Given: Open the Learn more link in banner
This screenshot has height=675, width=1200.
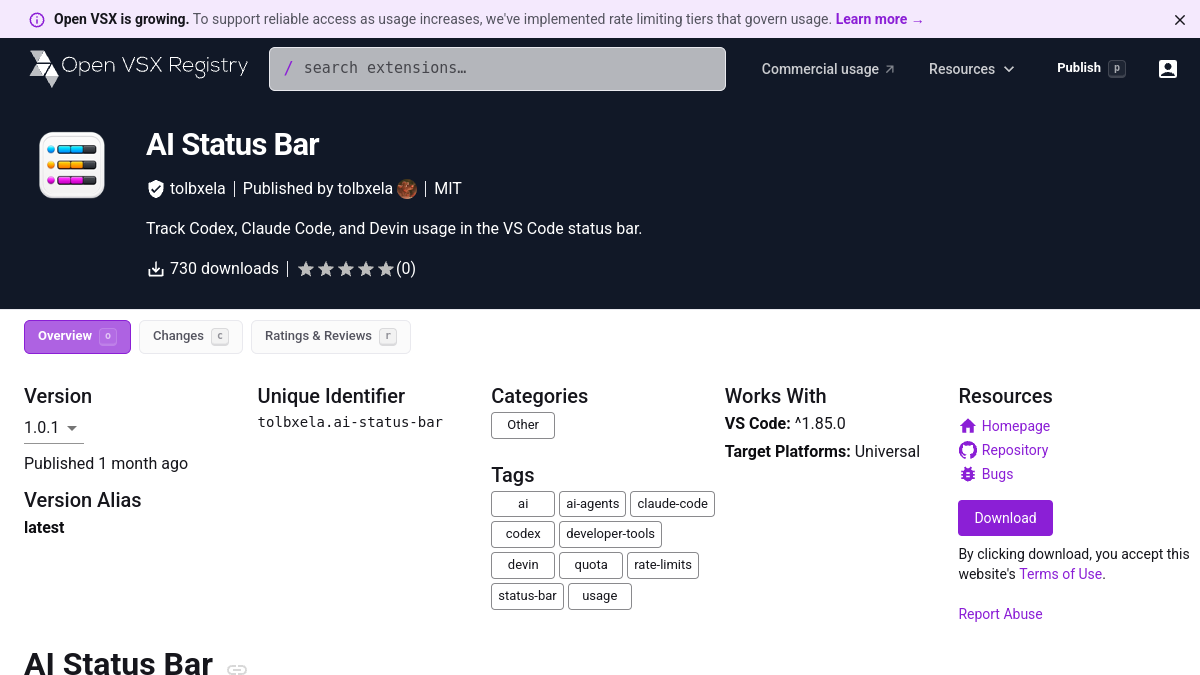Looking at the screenshot, I should [879, 19].
